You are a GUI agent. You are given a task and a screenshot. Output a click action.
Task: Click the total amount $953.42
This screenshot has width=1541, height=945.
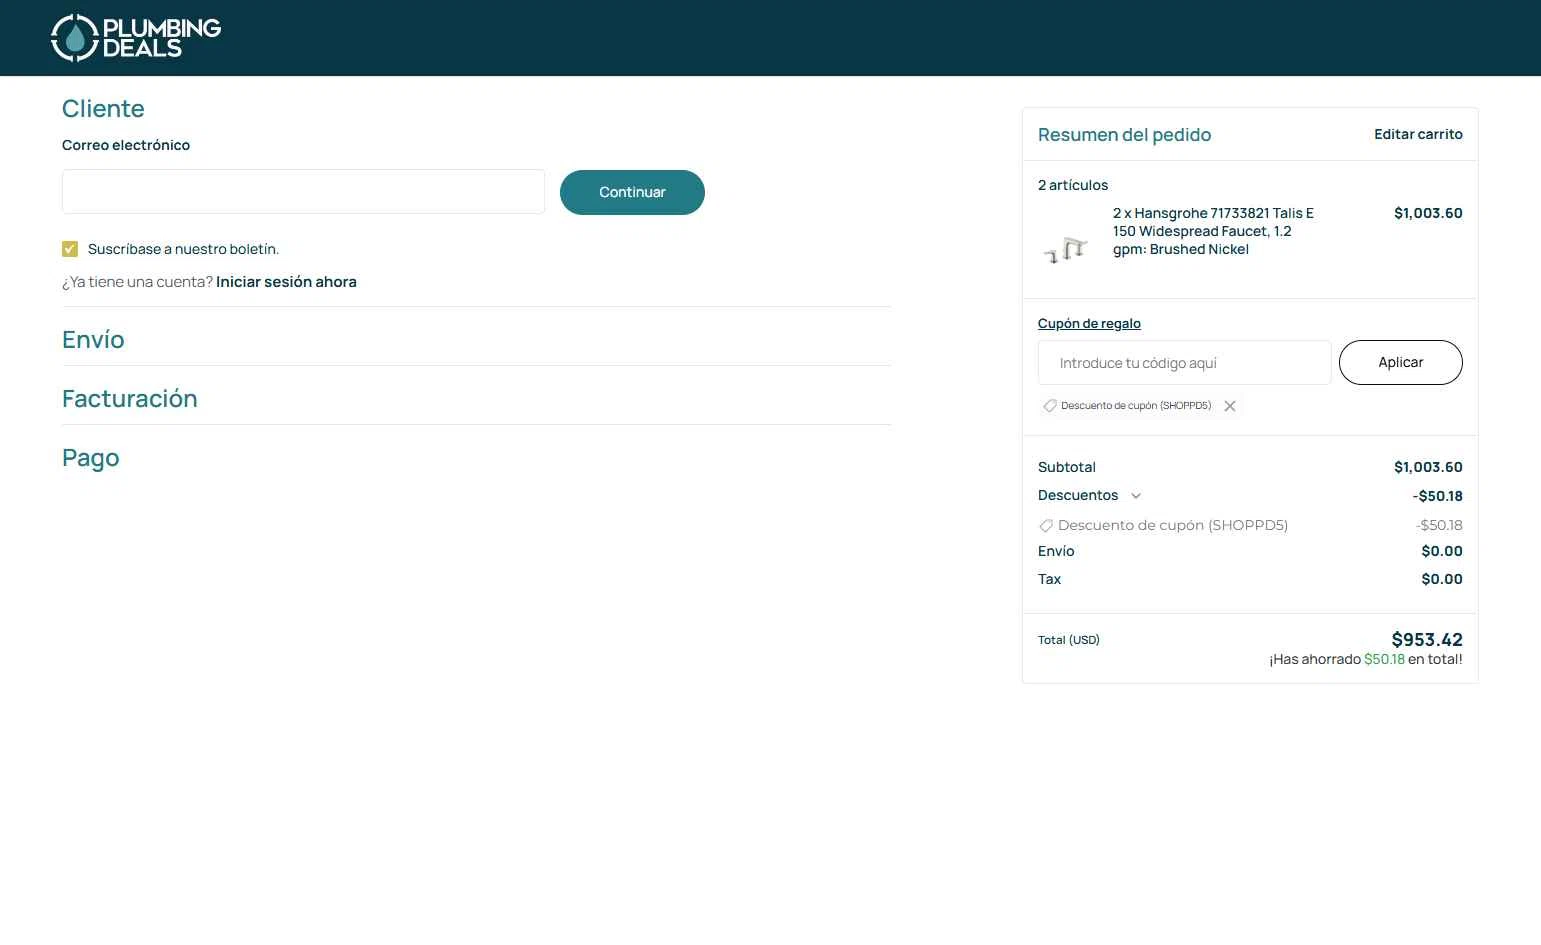coord(1427,639)
